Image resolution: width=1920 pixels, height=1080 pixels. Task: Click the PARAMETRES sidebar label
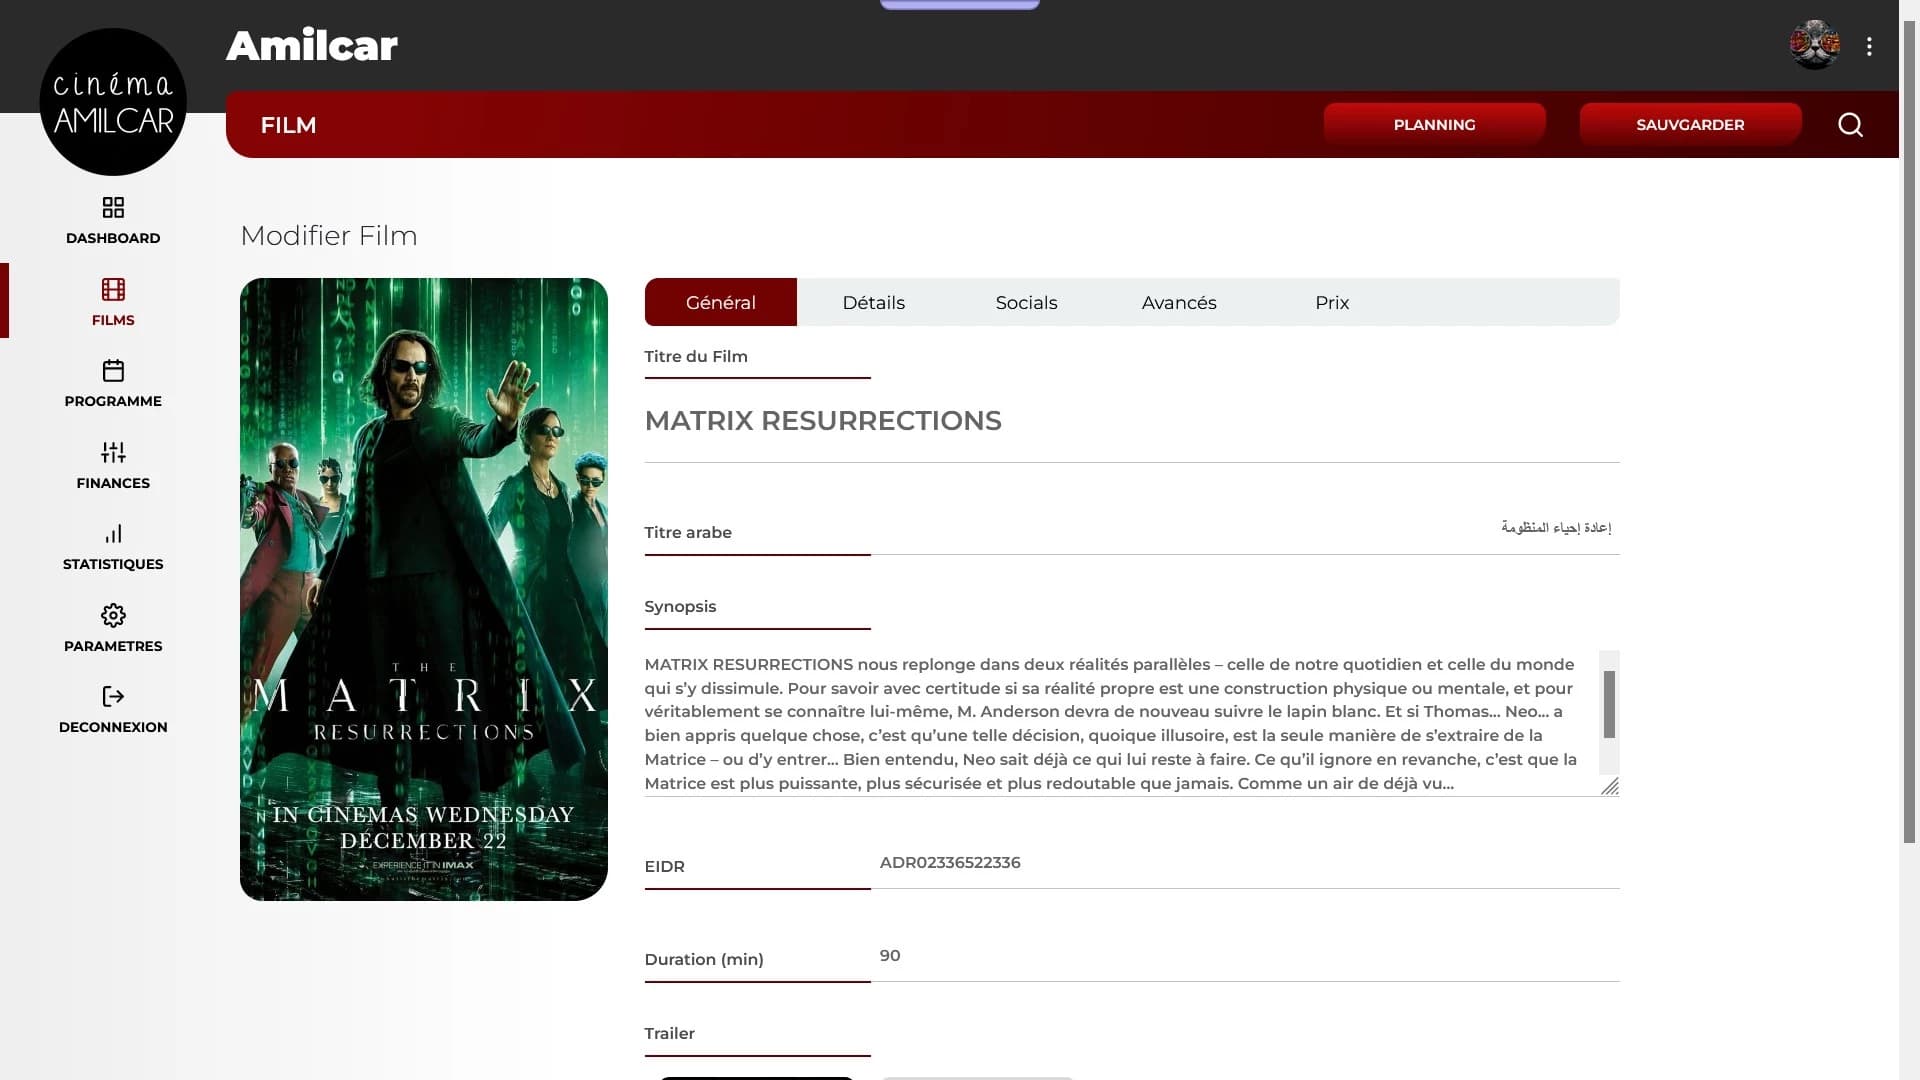(113, 646)
